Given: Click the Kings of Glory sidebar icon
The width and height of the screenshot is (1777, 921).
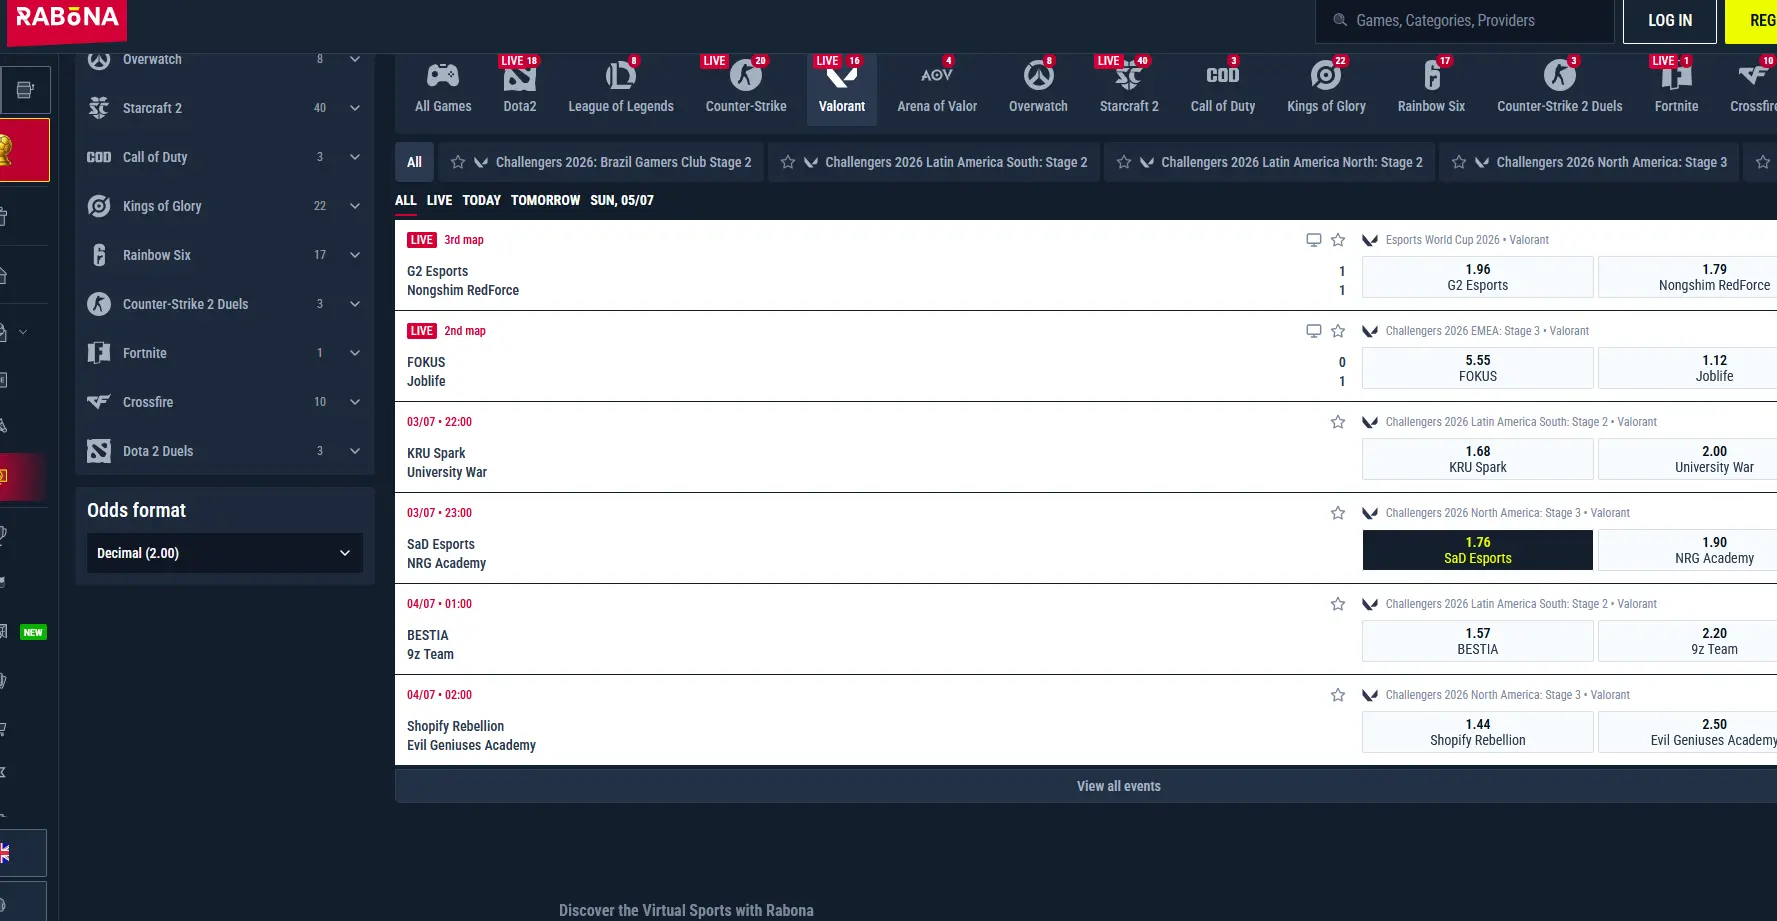Looking at the screenshot, I should pos(99,206).
